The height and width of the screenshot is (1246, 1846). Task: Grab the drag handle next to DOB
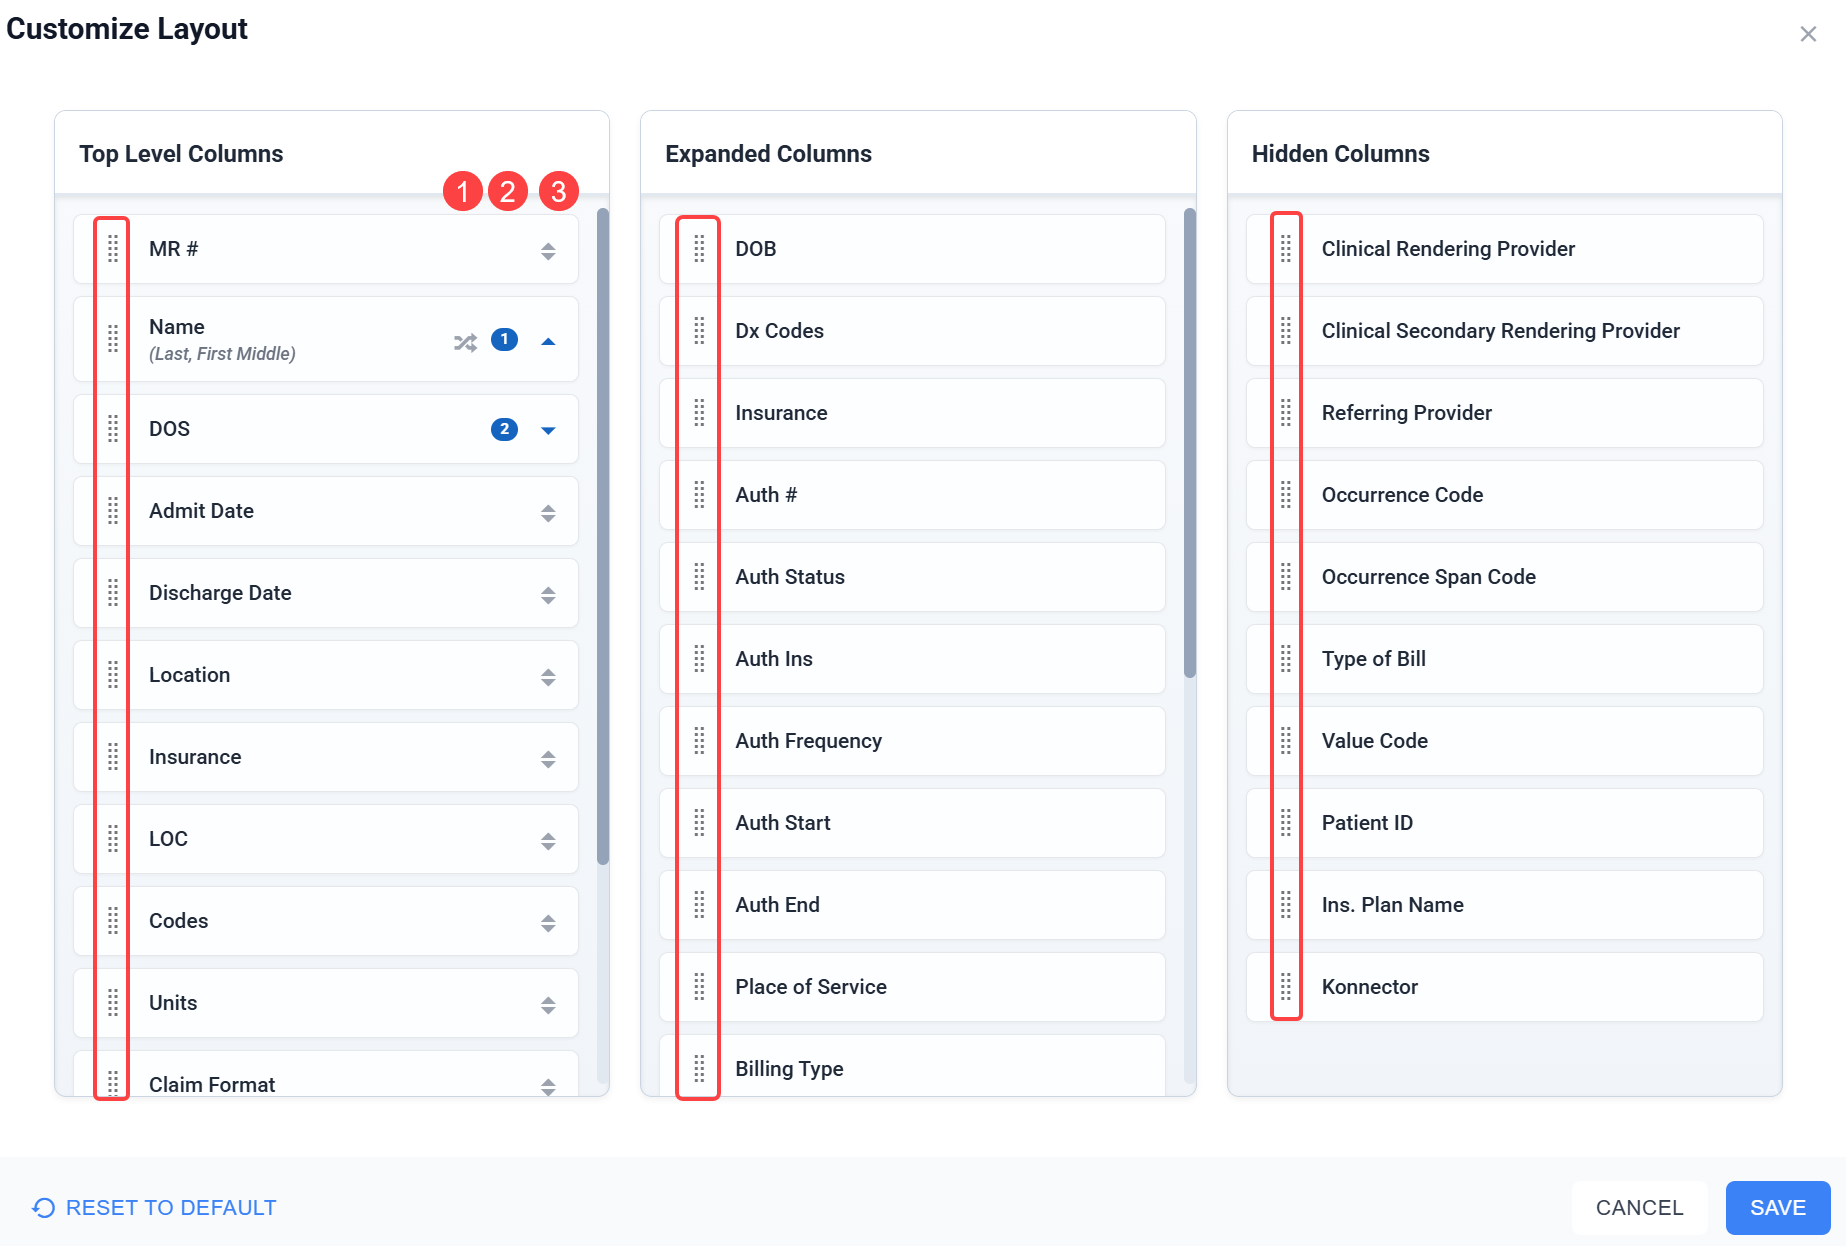tap(699, 249)
